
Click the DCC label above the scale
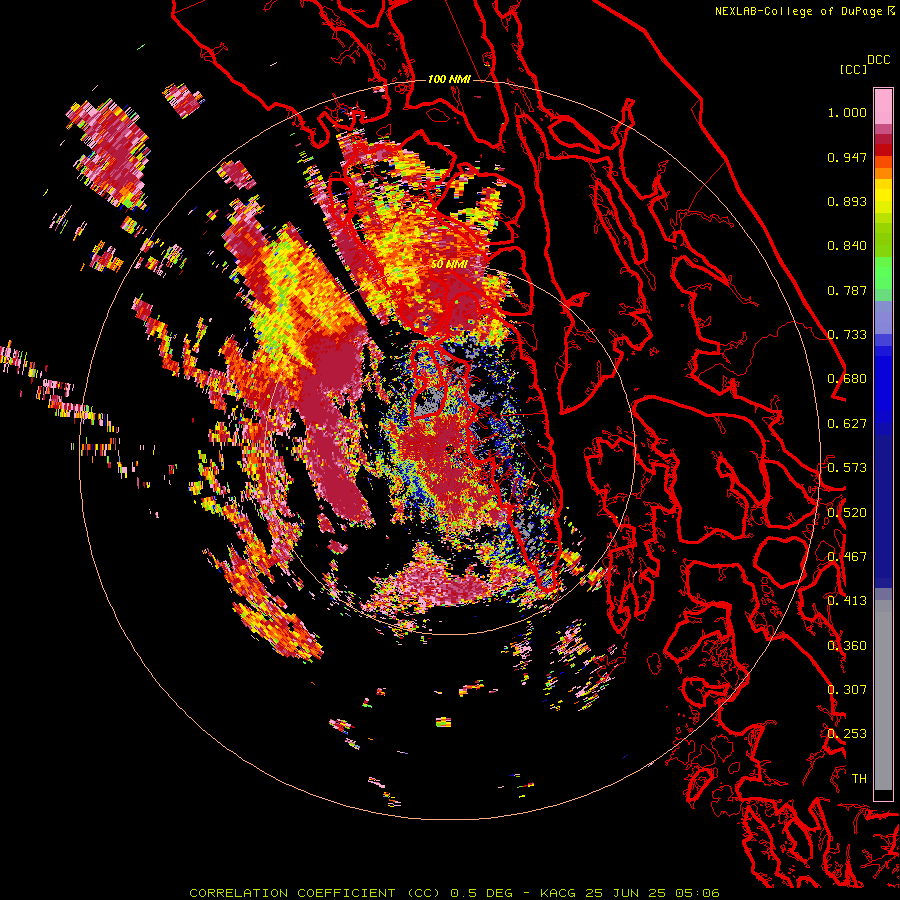click(x=878, y=60)
